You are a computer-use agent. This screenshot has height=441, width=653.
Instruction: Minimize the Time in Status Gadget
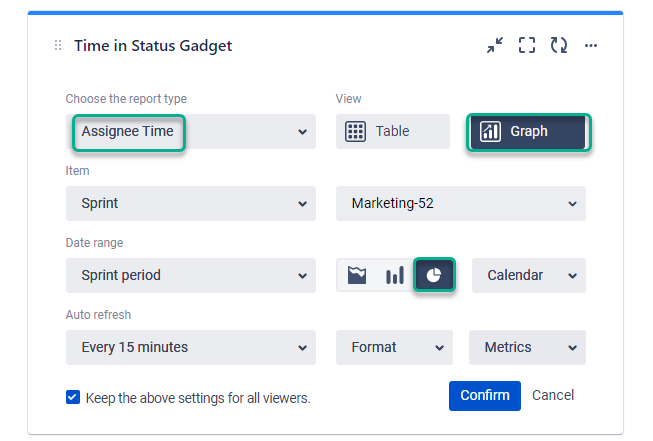click(495, 45)
